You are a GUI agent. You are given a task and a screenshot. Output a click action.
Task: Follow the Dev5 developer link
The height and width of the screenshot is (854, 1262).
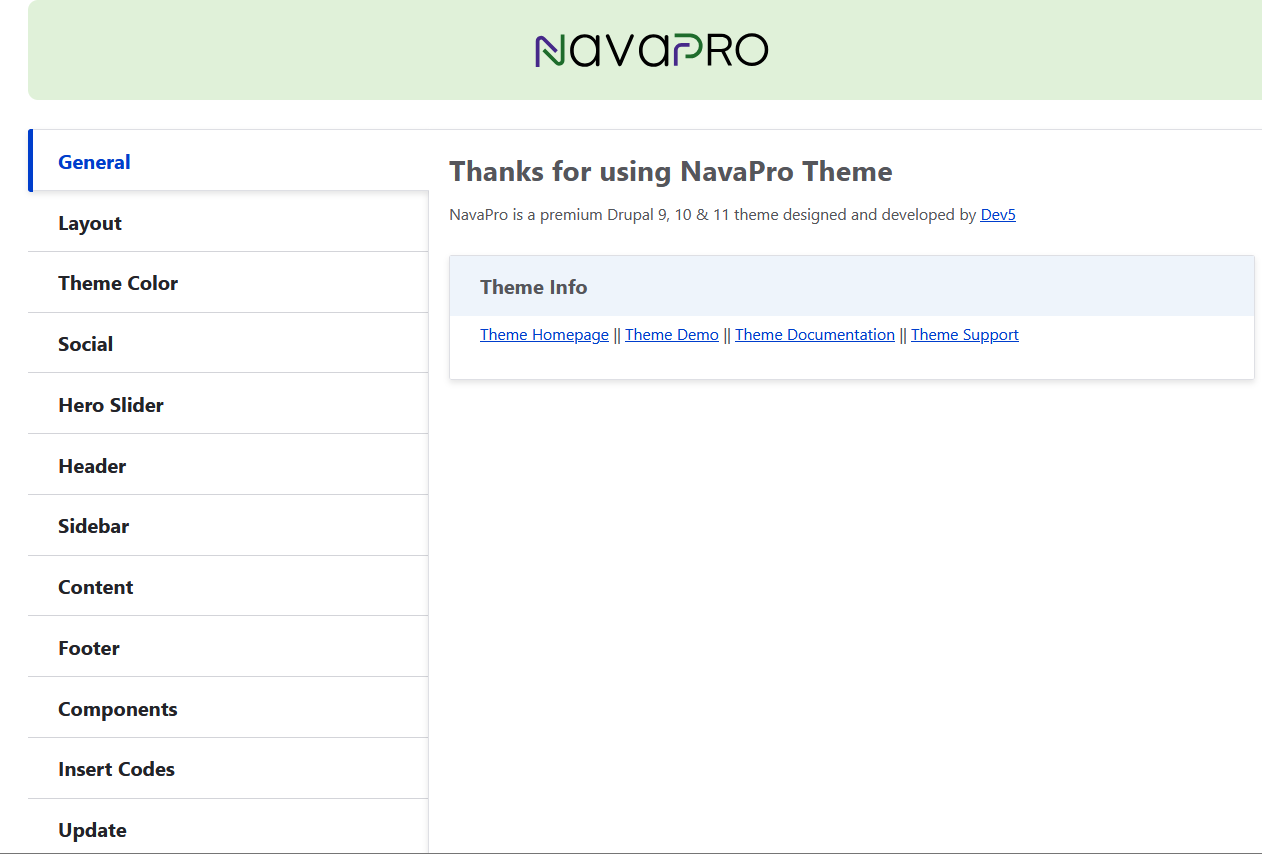(x=997, y=215)
